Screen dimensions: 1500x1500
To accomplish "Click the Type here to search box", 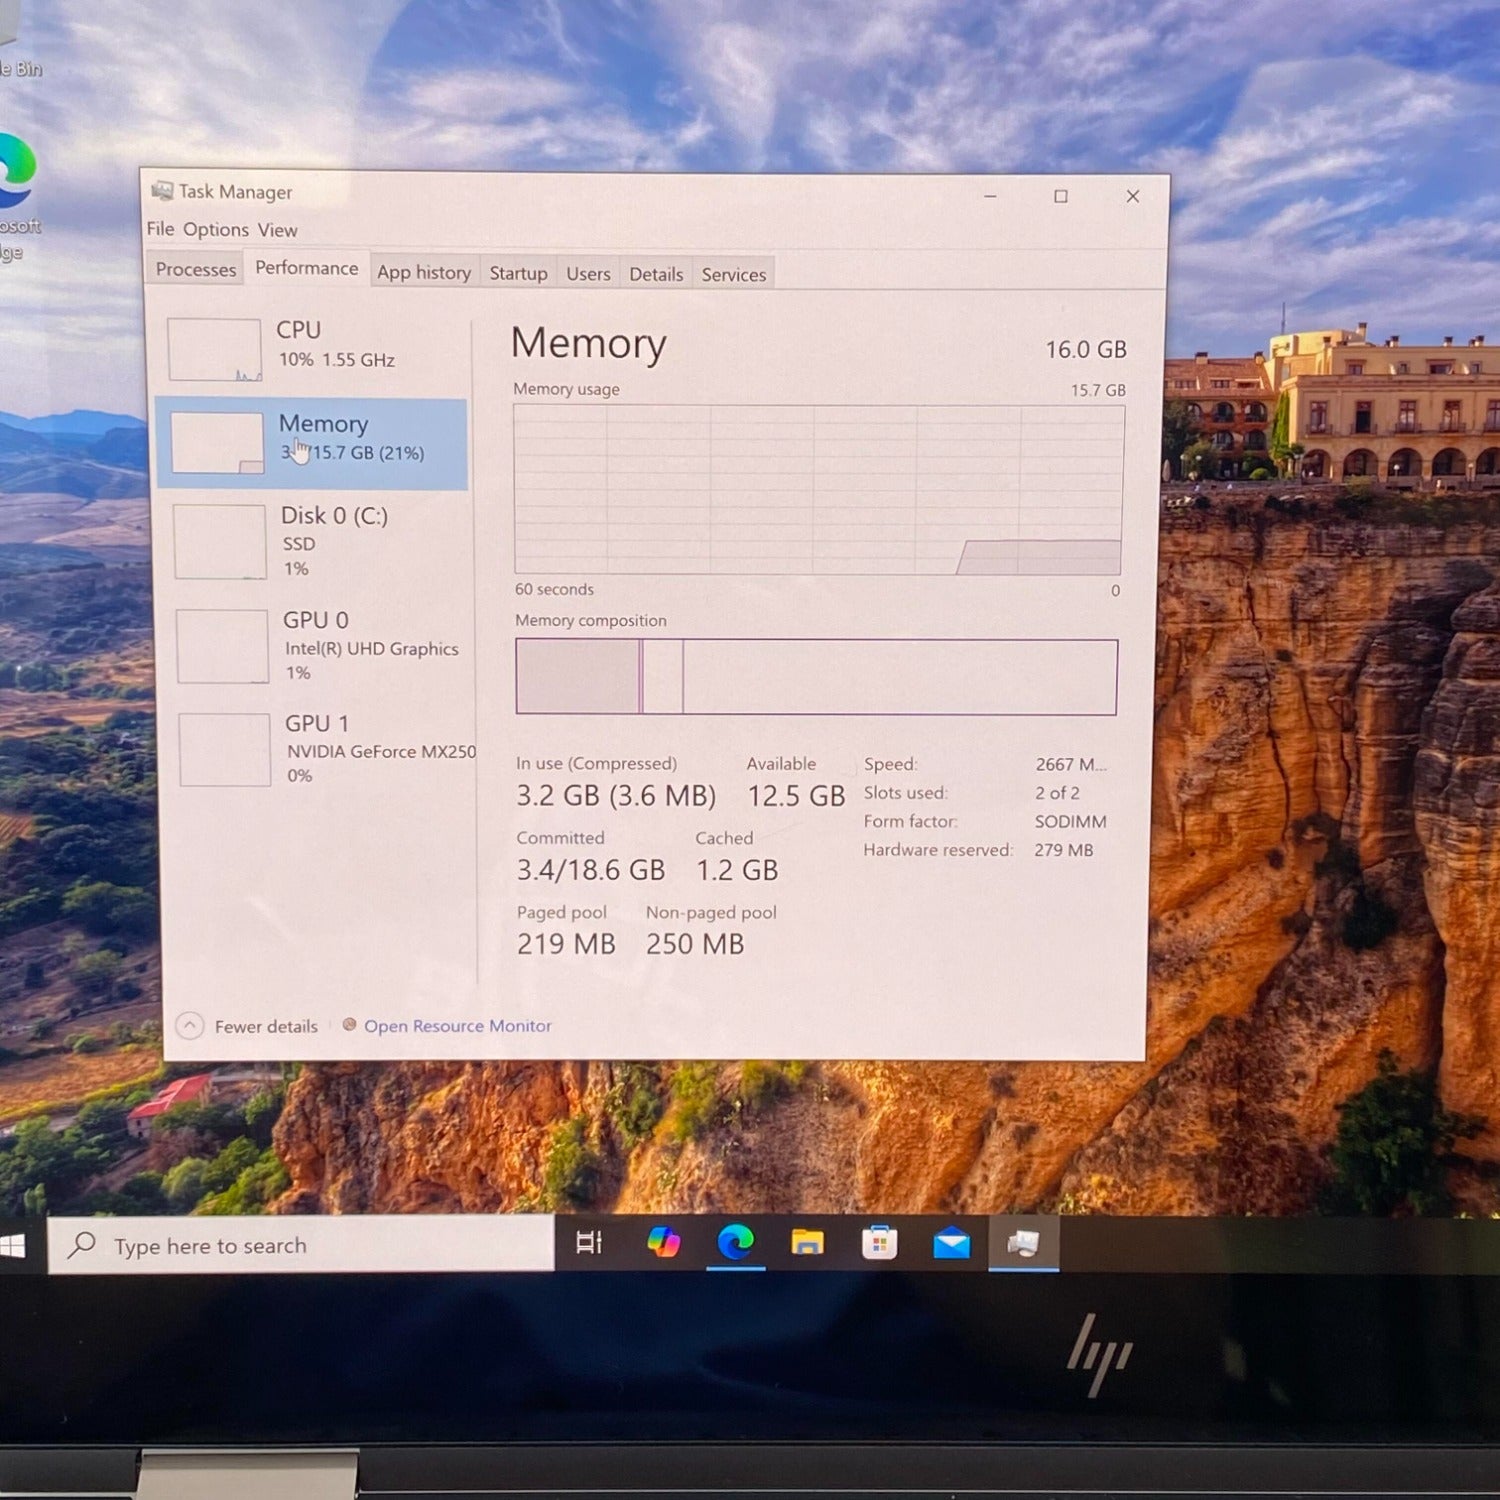I will click(x=301, y=1245).
